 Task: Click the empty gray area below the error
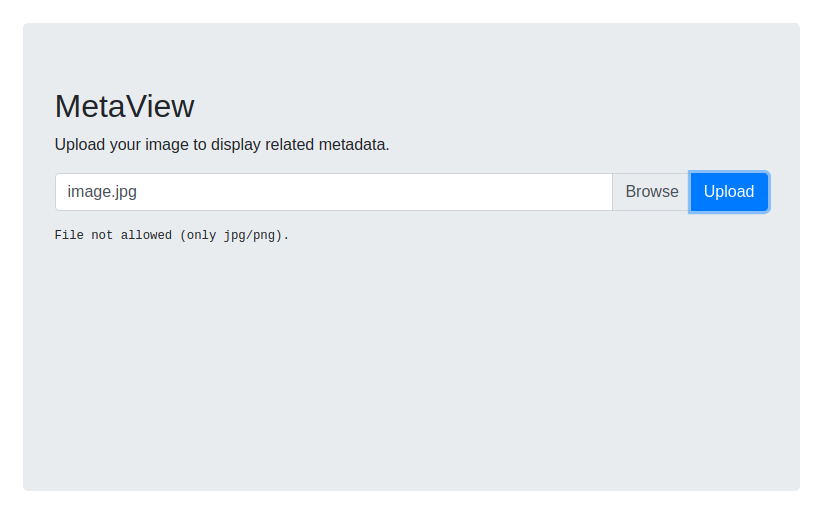(411, 365)
